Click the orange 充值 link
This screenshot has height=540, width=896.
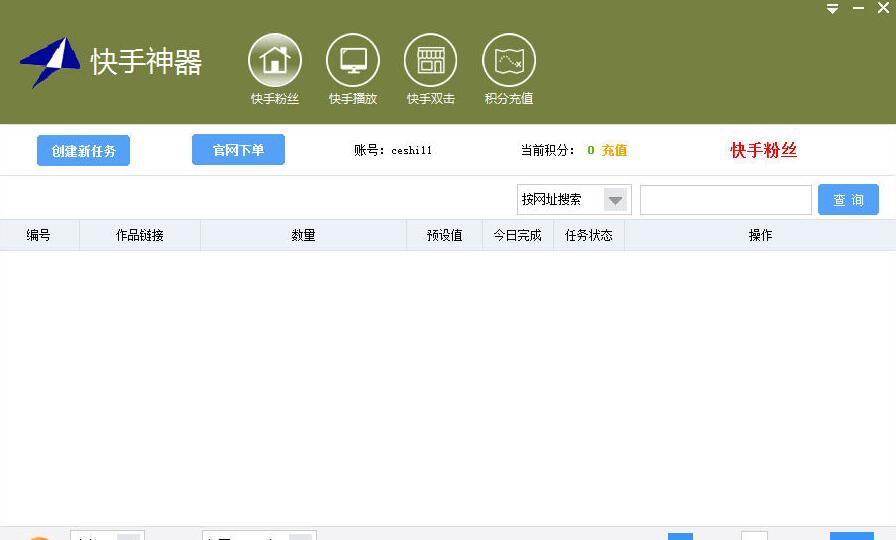(x=614, y=150)
